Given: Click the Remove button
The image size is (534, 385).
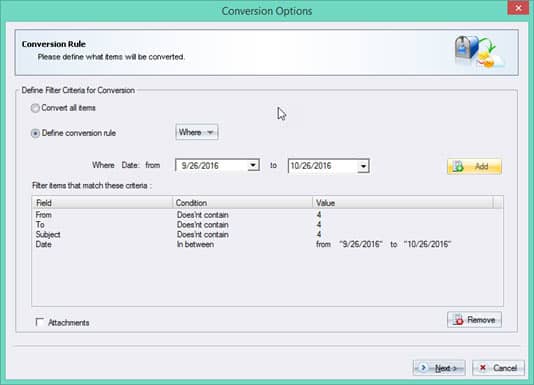Looking at the screenshot, I should click(x=474, y=320).
